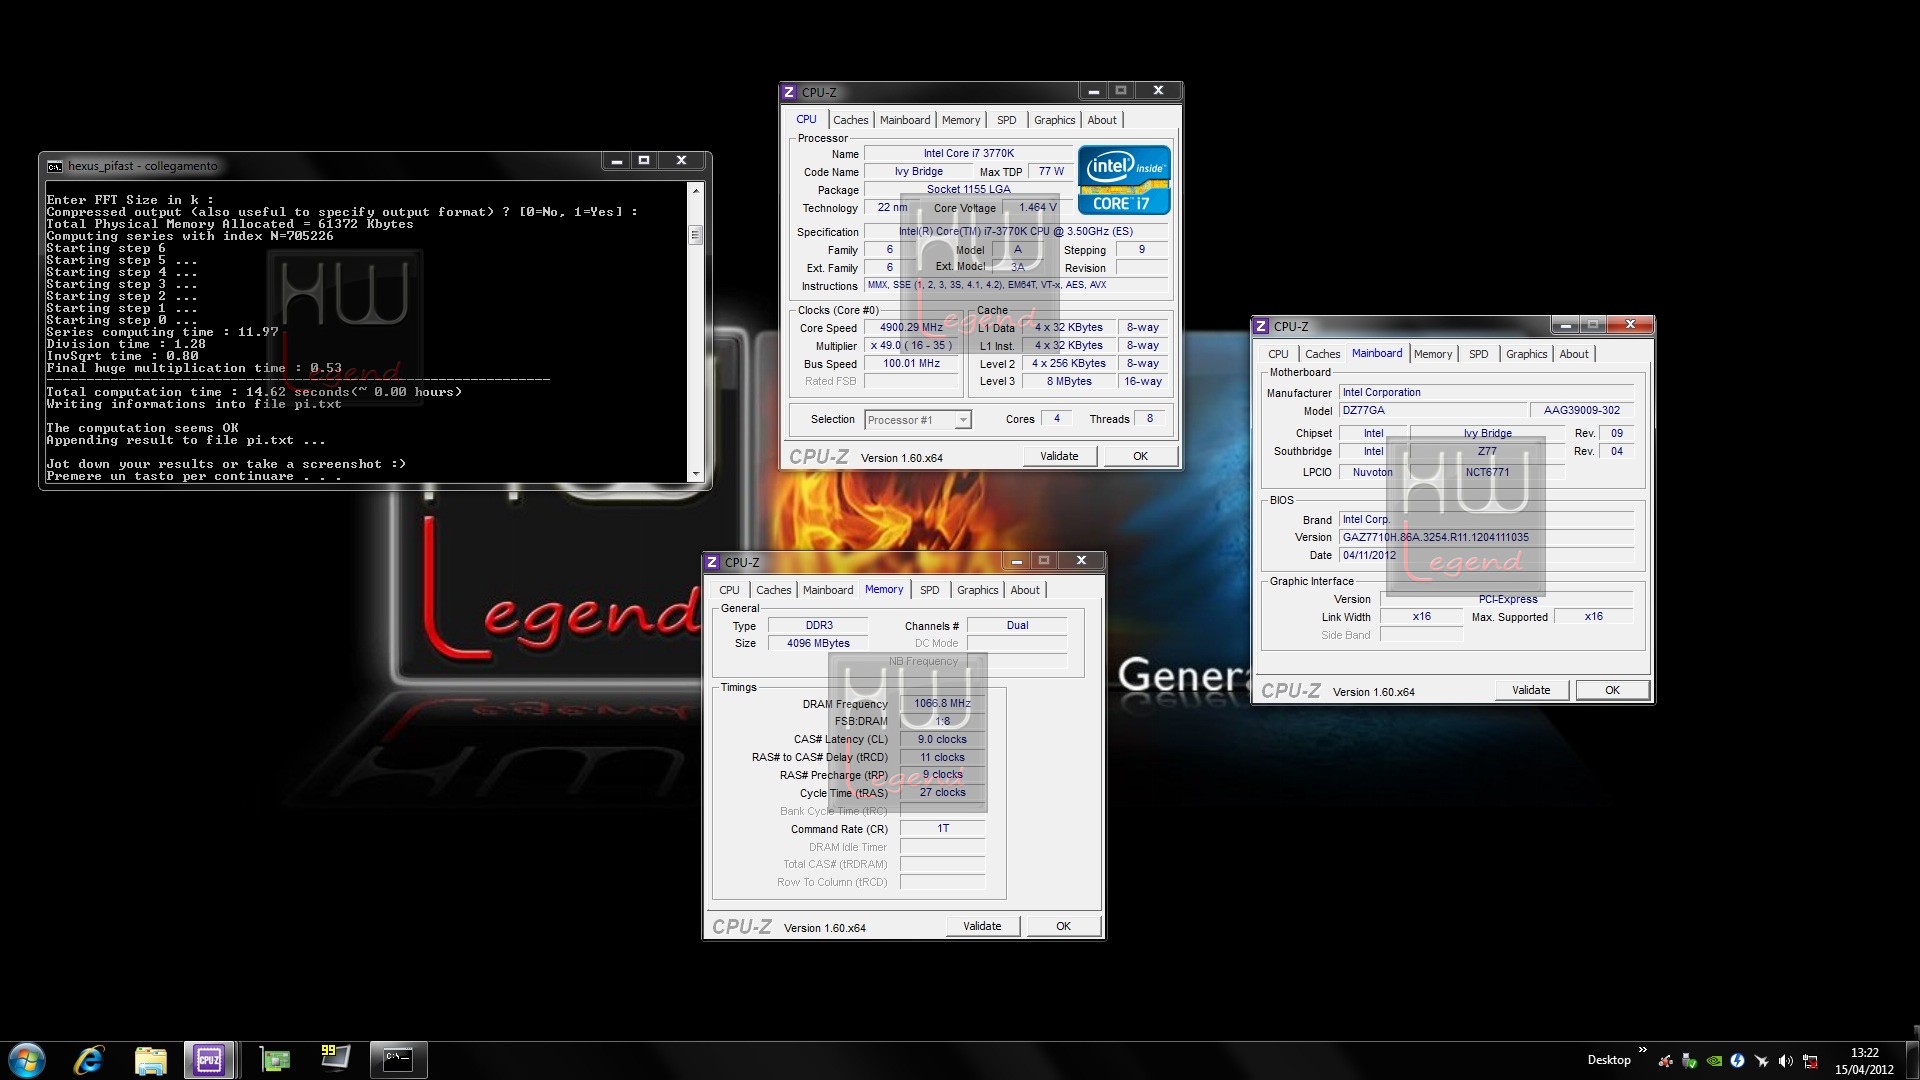This screenshot has width=1920, height=1080.
Task: Open Memory tab in top CPU-Z window
Action: pyautogui.click(x=961, y=120)
